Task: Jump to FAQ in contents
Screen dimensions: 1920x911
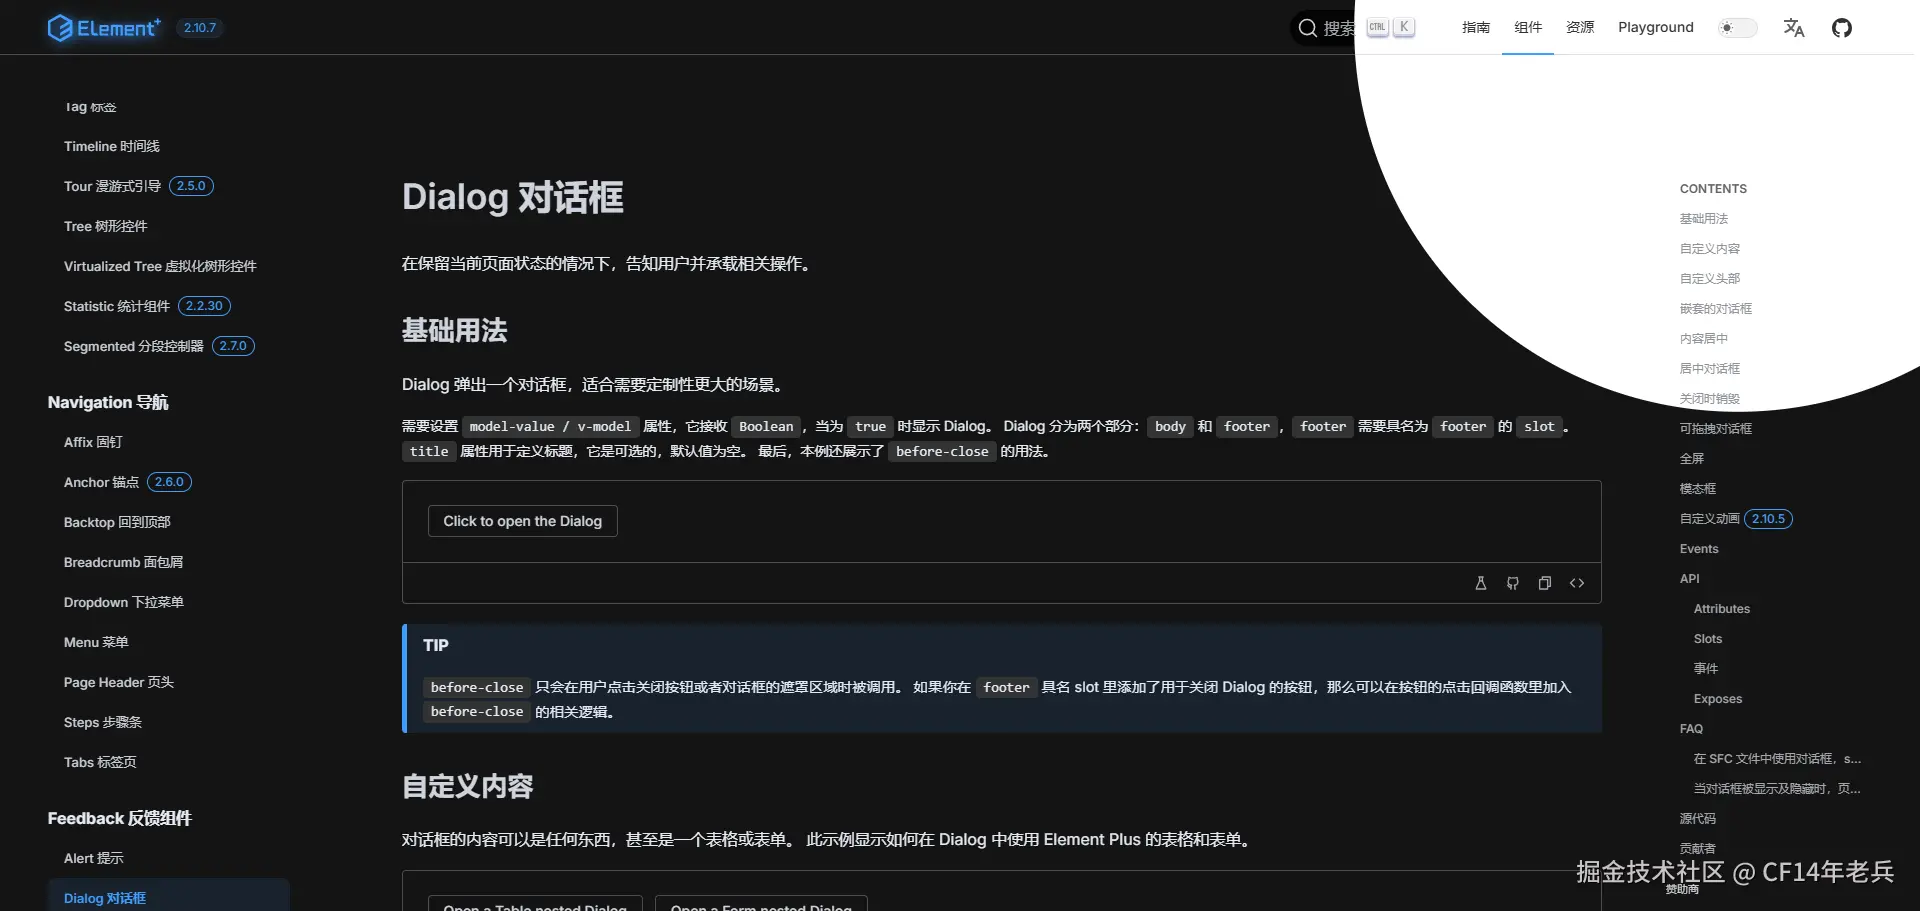Action: tap(1691, 729)
